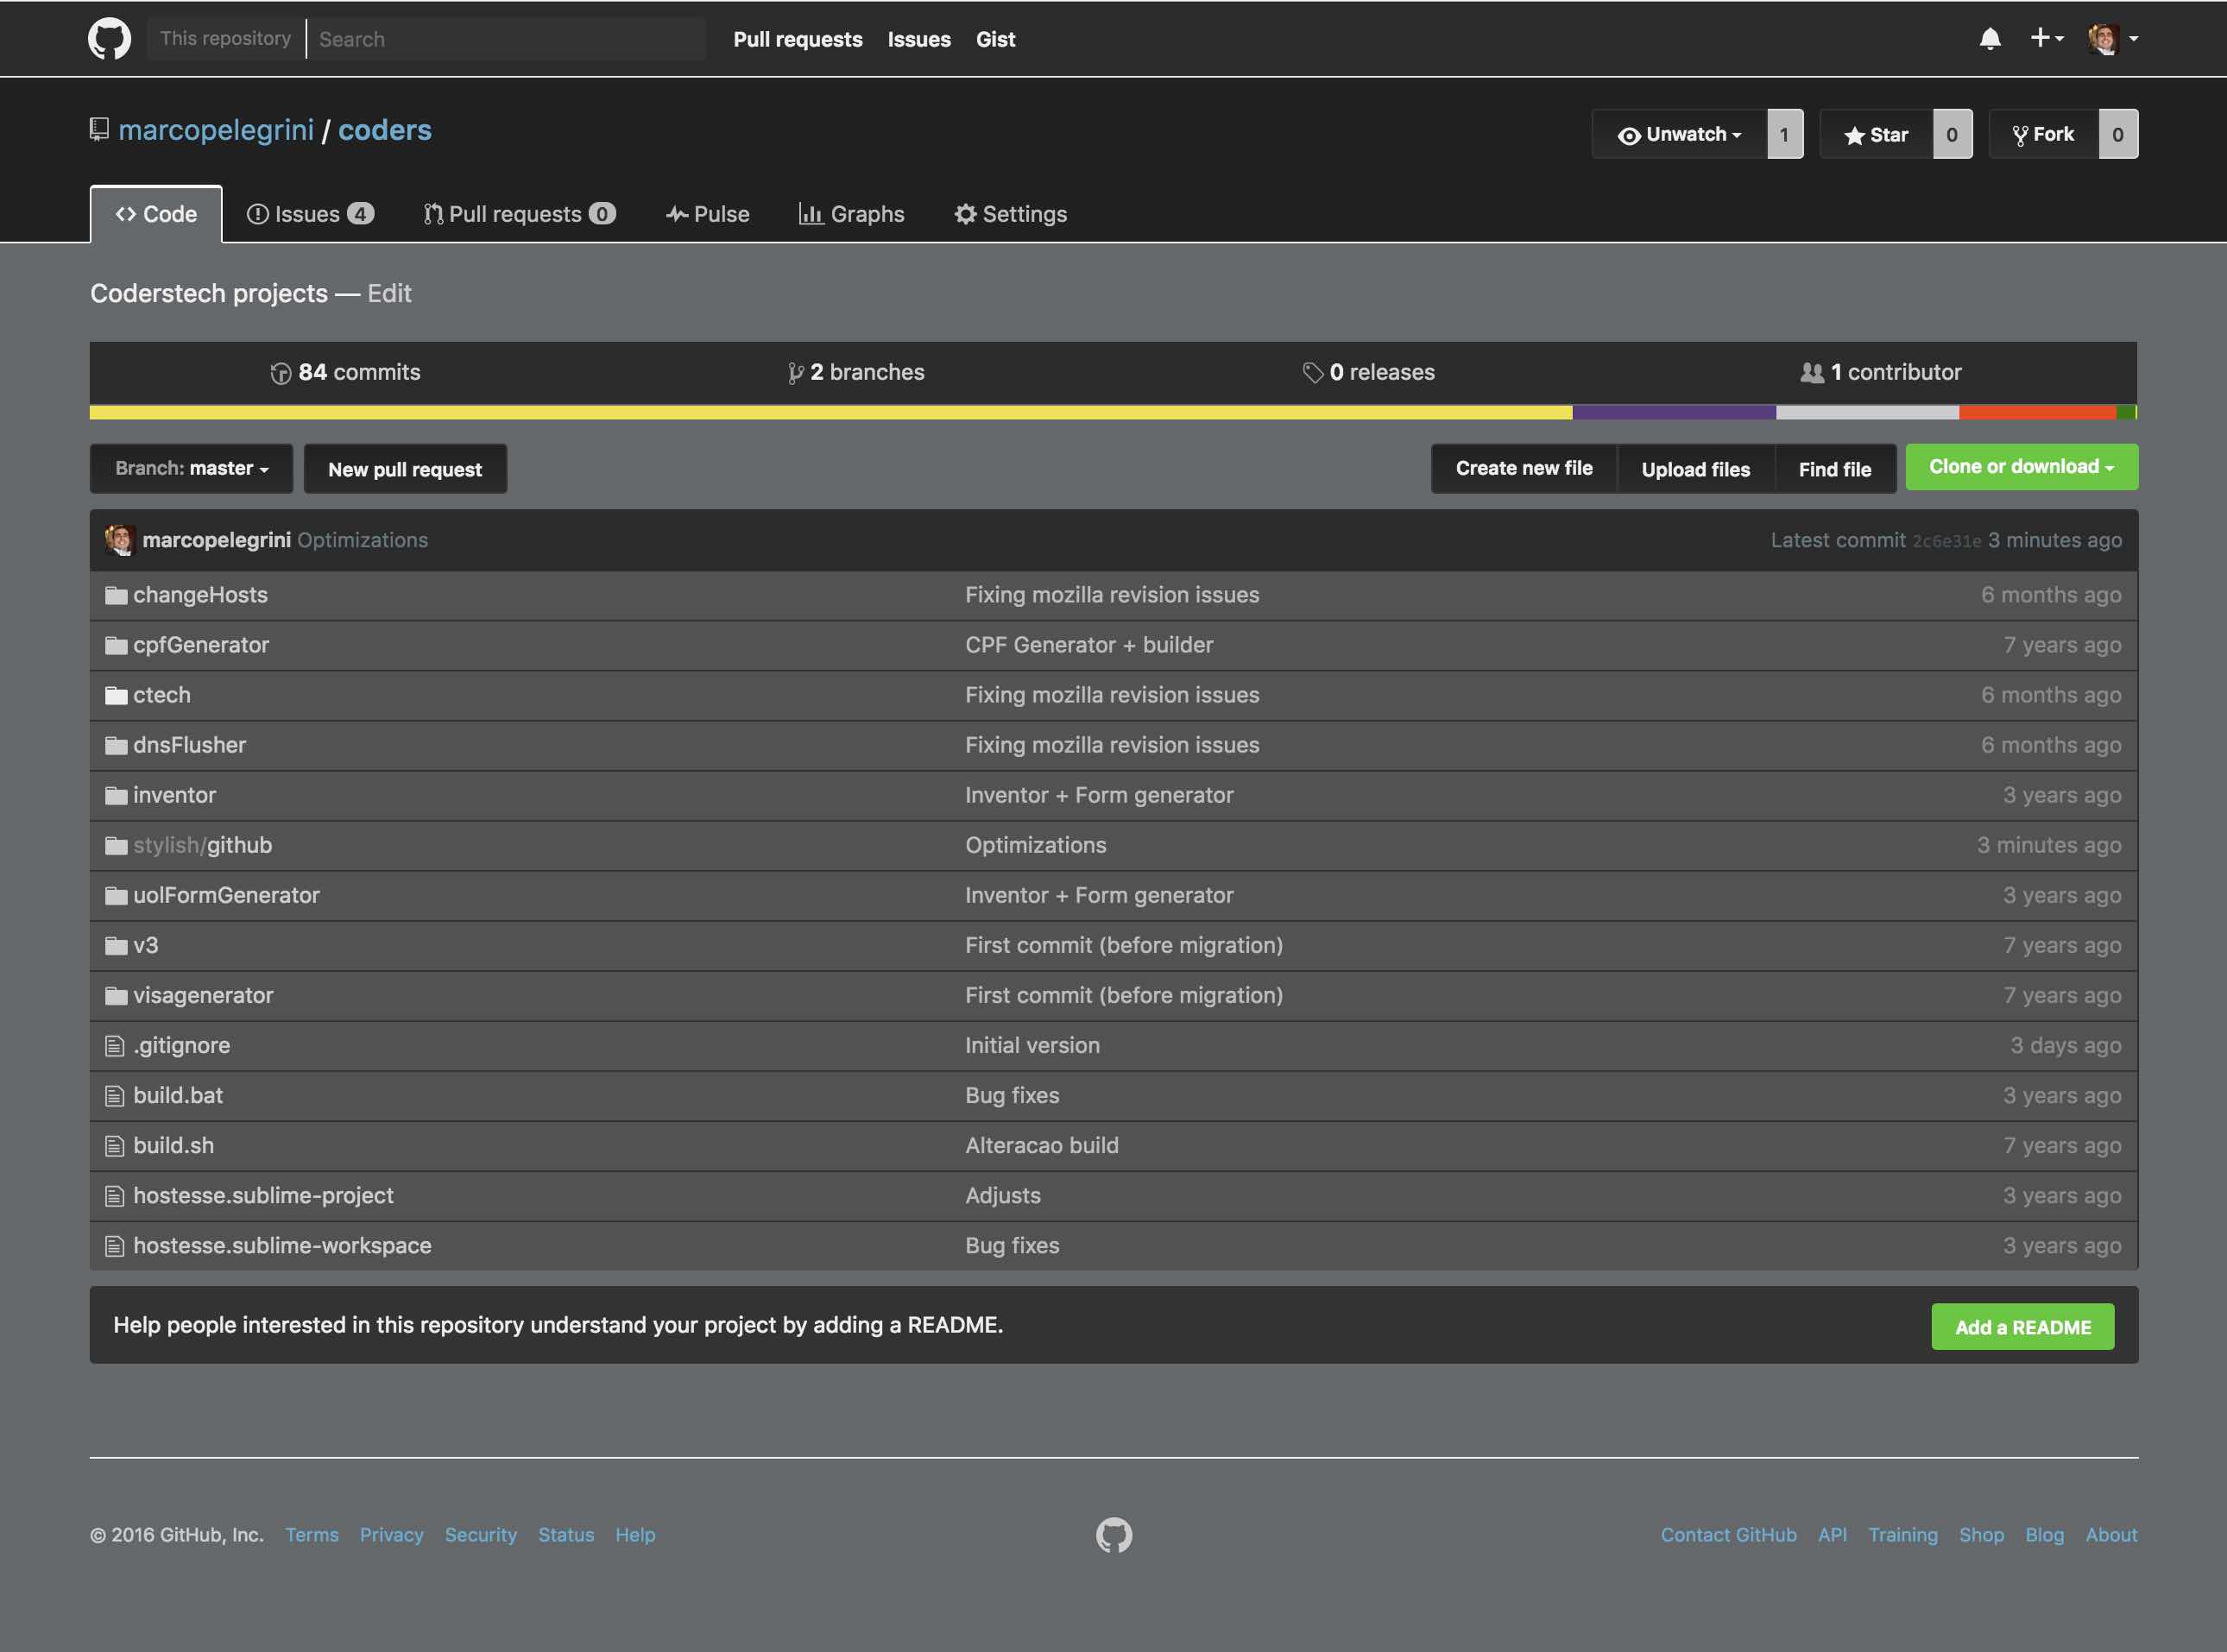2227x1652 pixels.
Task: Click the changeHosts folder icon
Action: click(116, 596)
